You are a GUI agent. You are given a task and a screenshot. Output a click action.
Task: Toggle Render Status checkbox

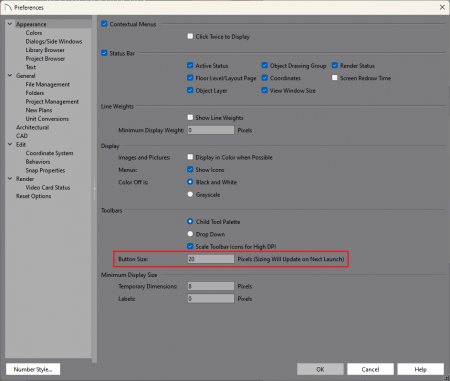click(x=335, y=65)
